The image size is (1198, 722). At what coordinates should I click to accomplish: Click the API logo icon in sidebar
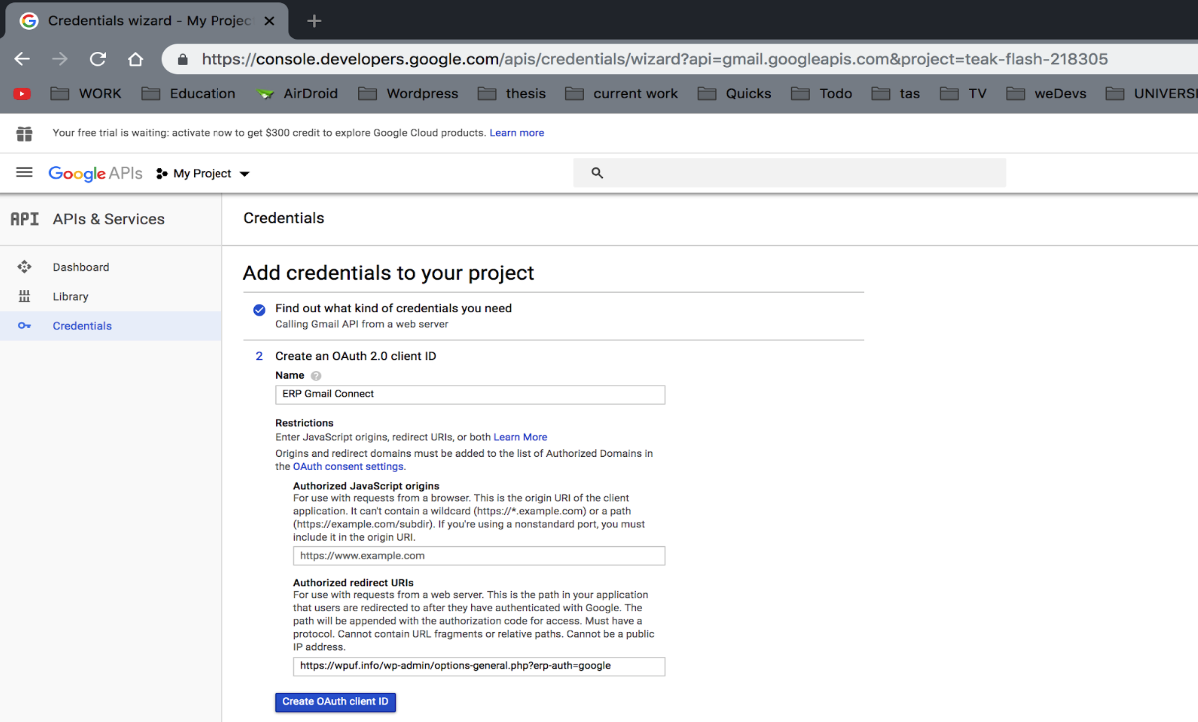coord(24,219)
